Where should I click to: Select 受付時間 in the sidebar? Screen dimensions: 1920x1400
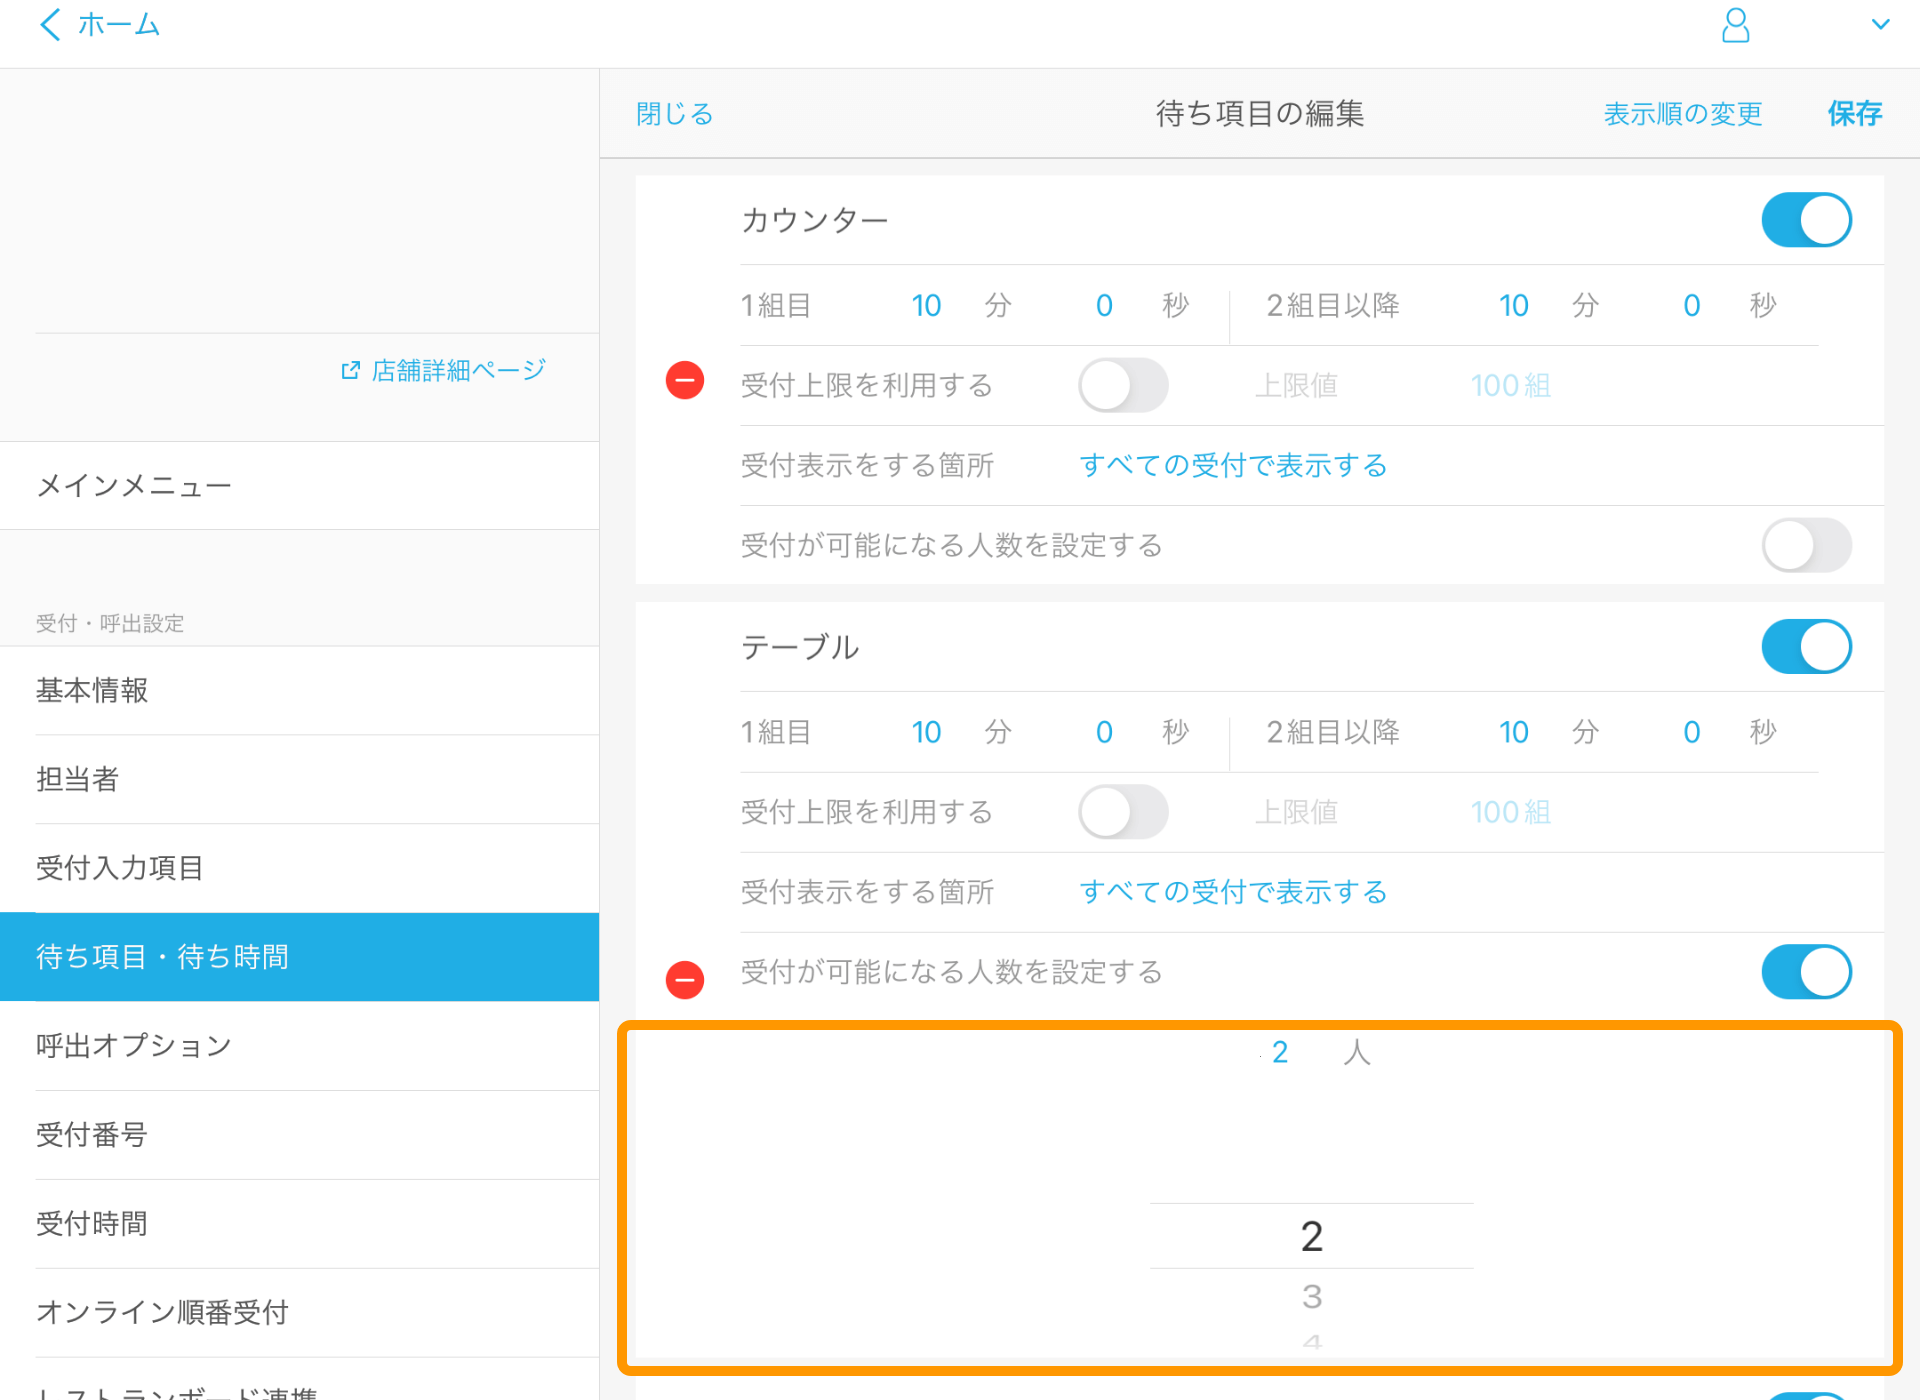(300, 1224)
